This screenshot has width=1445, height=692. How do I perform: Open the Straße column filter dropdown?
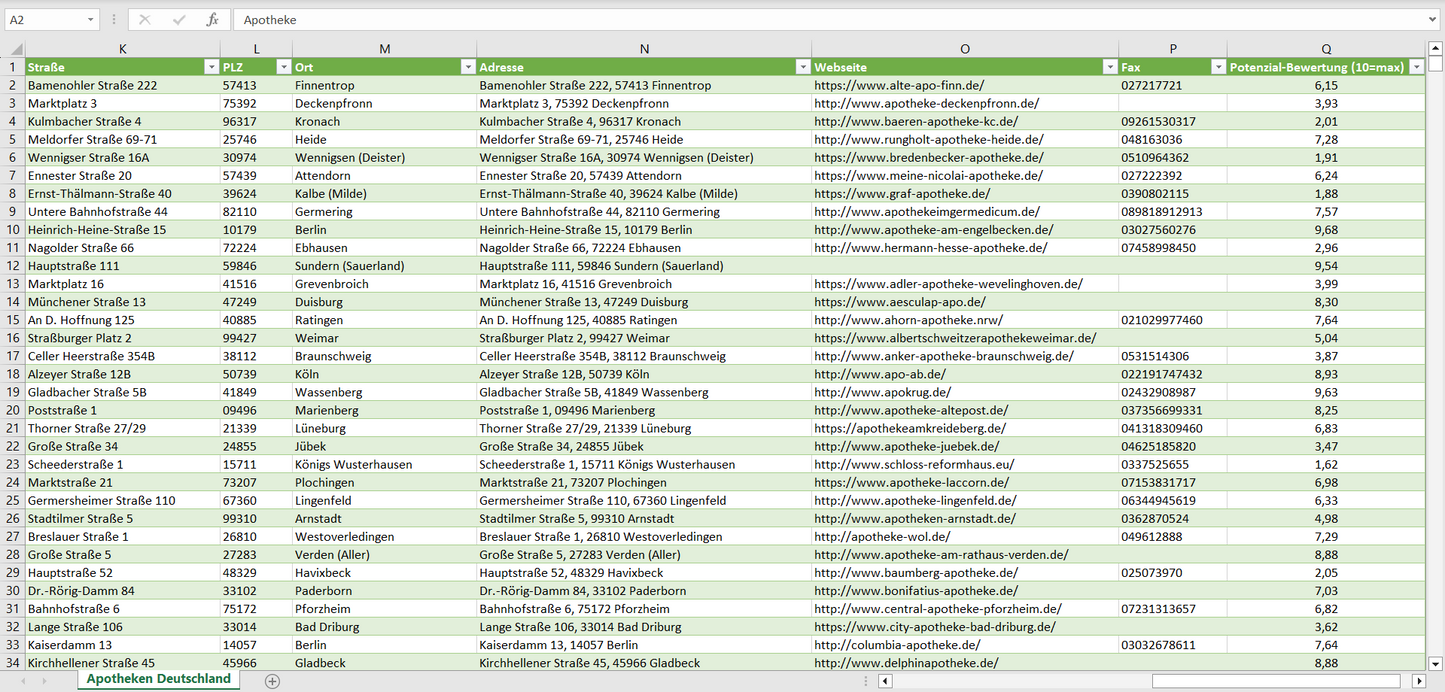[x=210, y=67]
